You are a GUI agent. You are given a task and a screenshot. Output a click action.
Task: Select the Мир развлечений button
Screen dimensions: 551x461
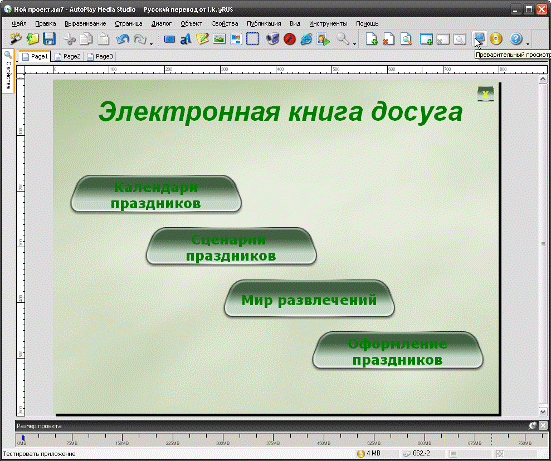click(x=309, y=299)
